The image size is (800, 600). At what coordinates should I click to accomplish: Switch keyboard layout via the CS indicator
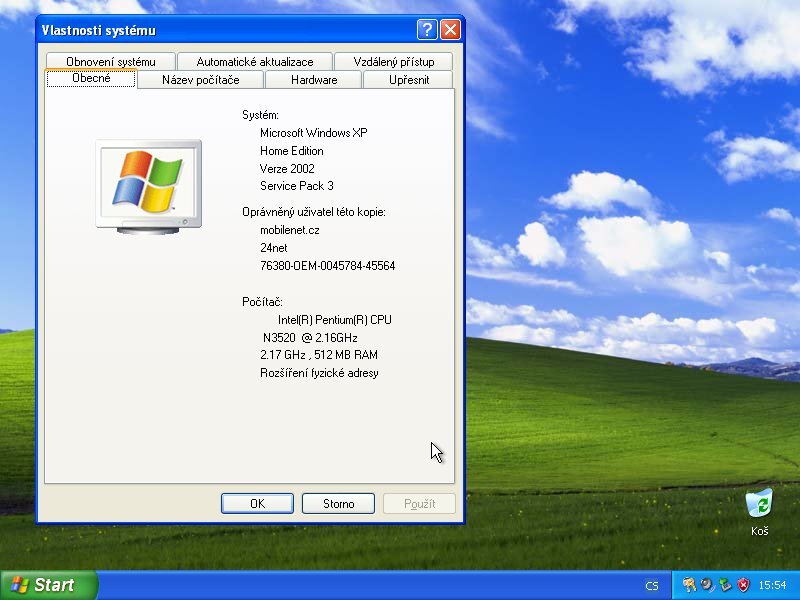click(x=651, y=585)
